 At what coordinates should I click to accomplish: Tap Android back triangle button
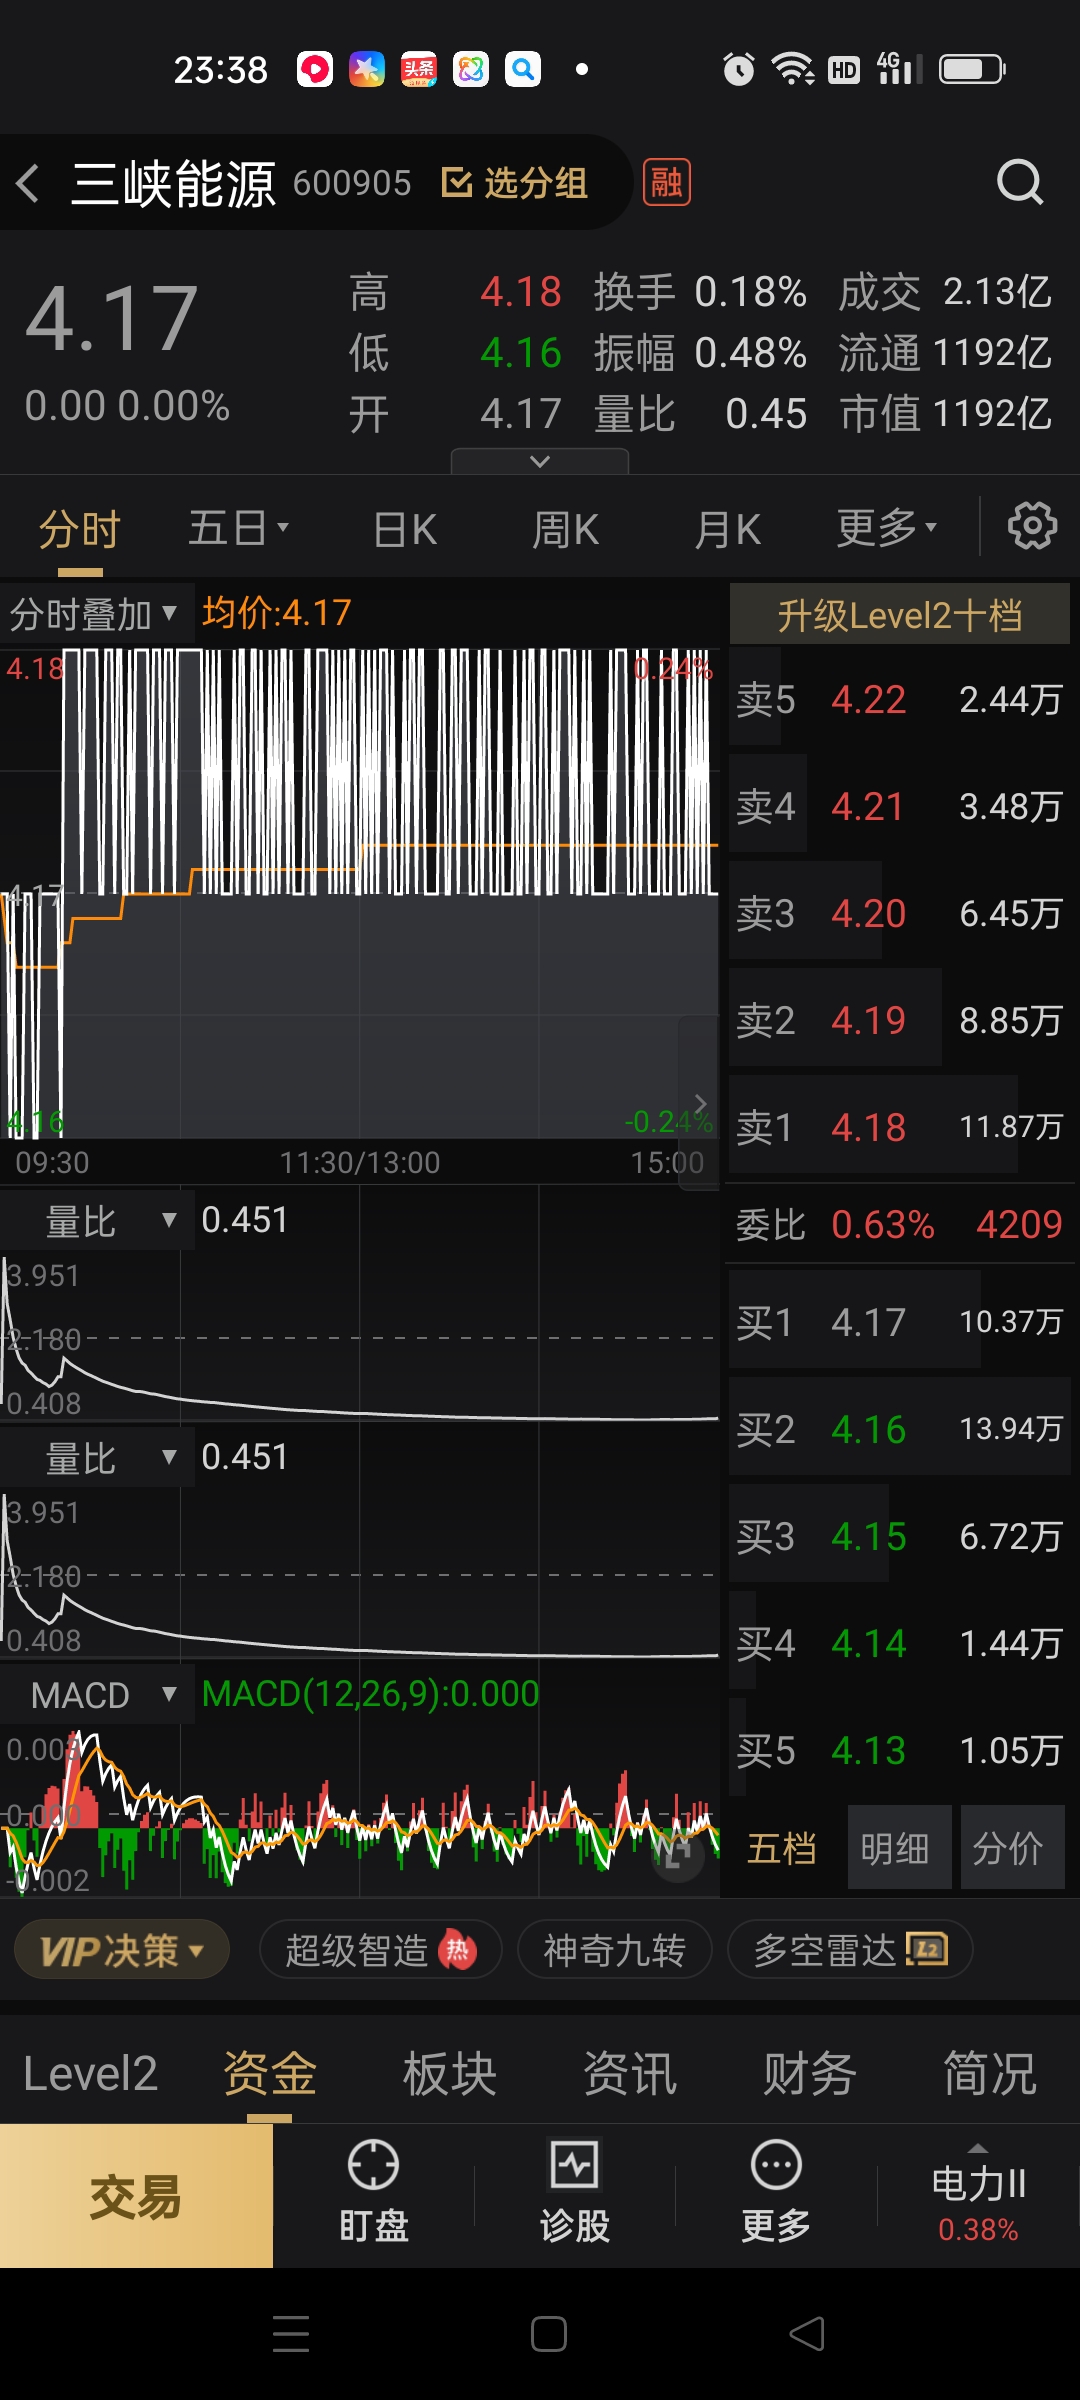(x=807, y=2333)
